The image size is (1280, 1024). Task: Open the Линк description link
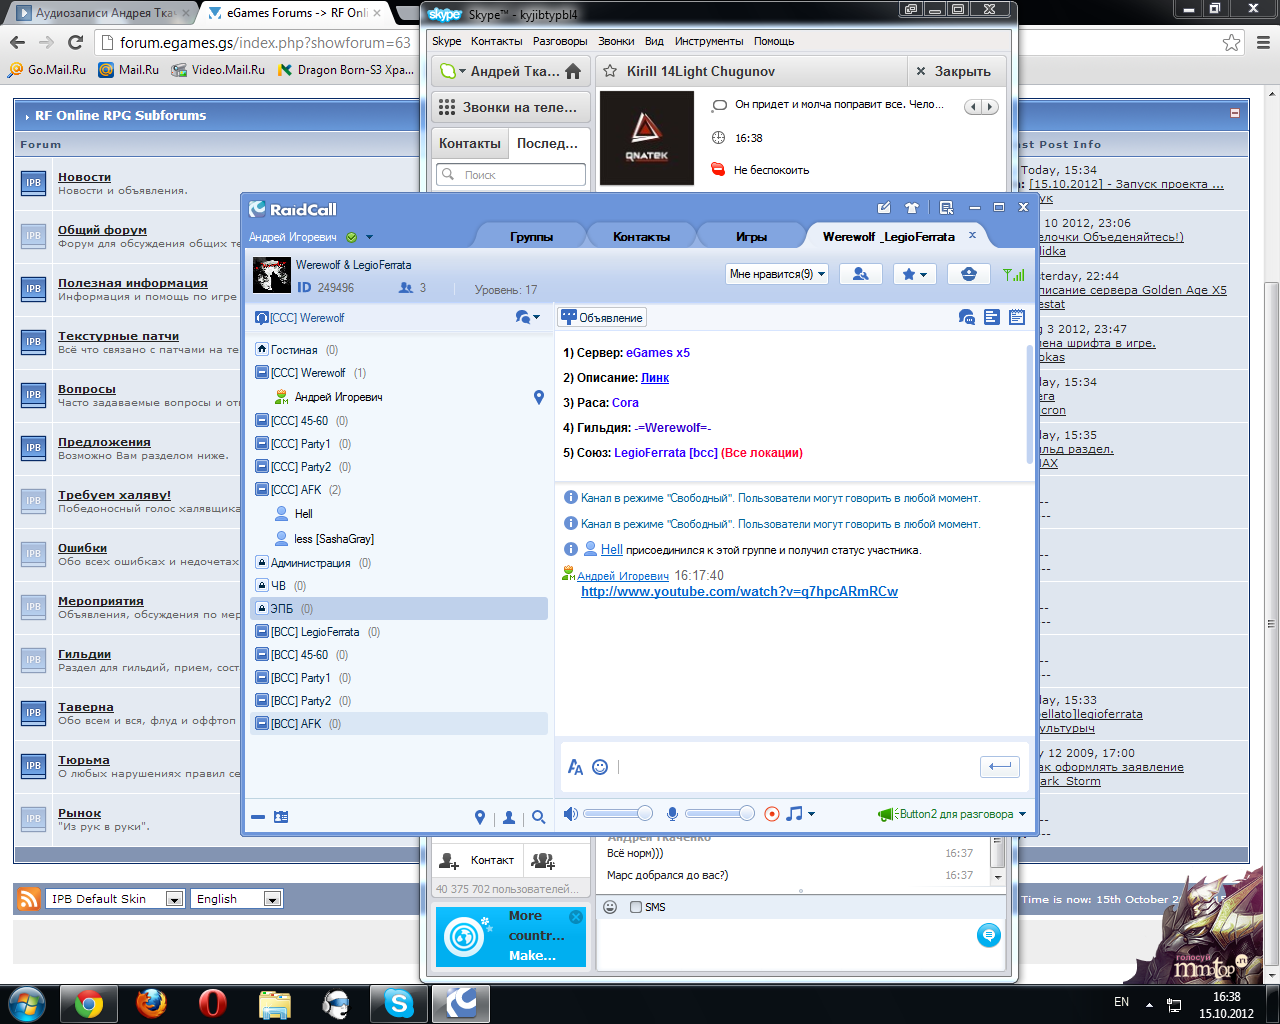[655, 378]
